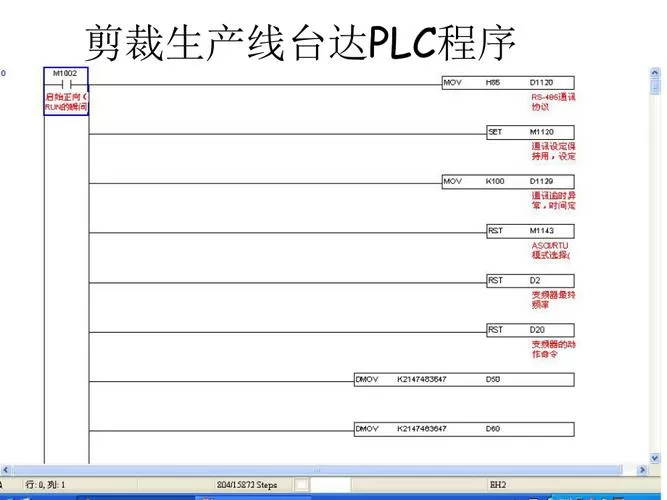
Task: Click the 804/15873 Steps status text
Action: (247, 485)
